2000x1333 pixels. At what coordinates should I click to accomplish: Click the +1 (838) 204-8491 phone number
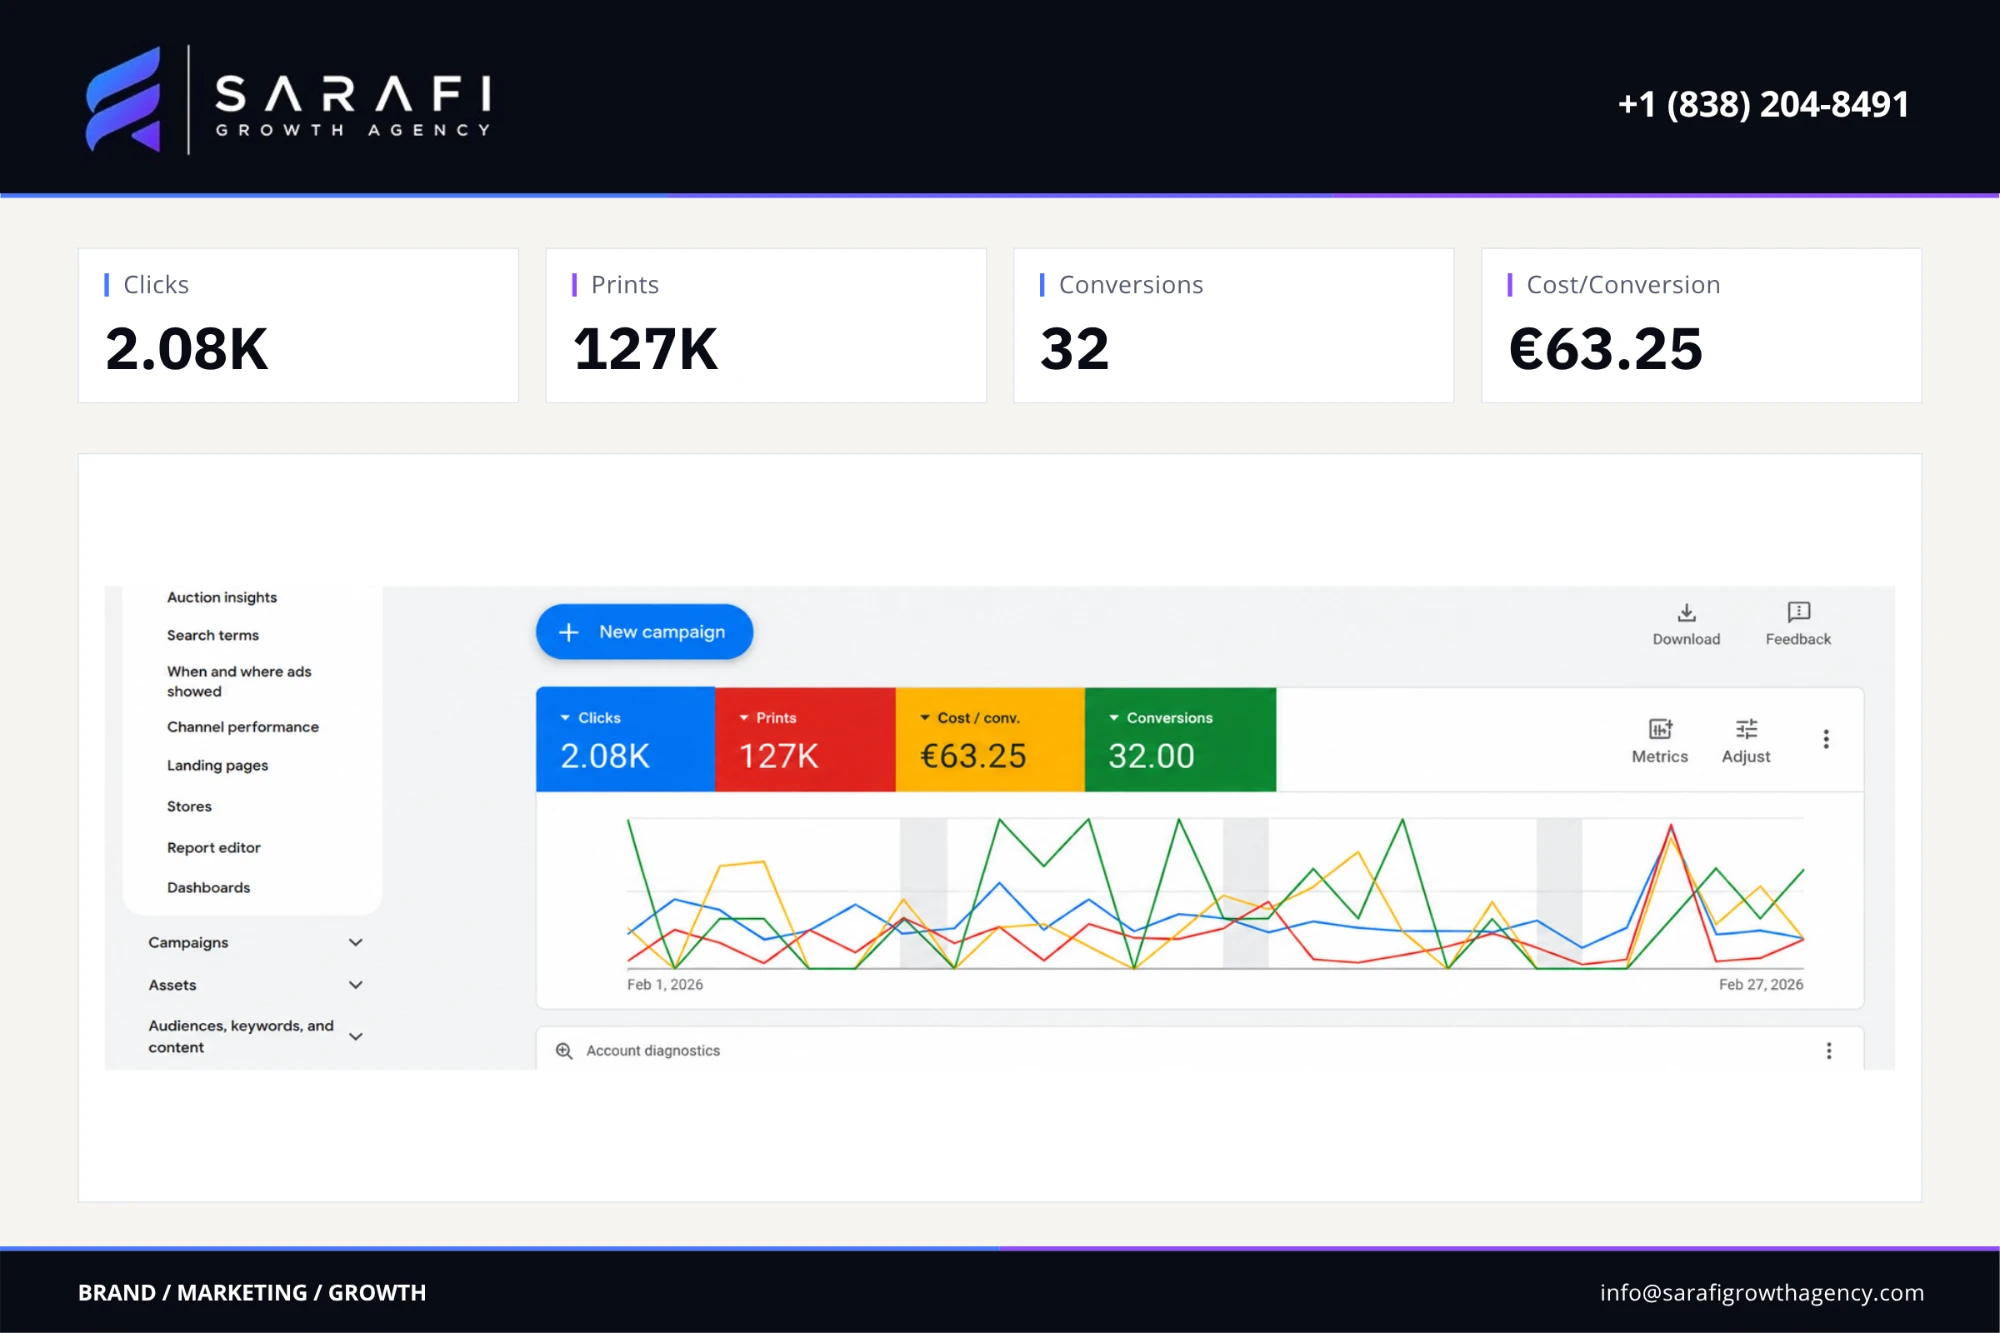[1763, 104]
